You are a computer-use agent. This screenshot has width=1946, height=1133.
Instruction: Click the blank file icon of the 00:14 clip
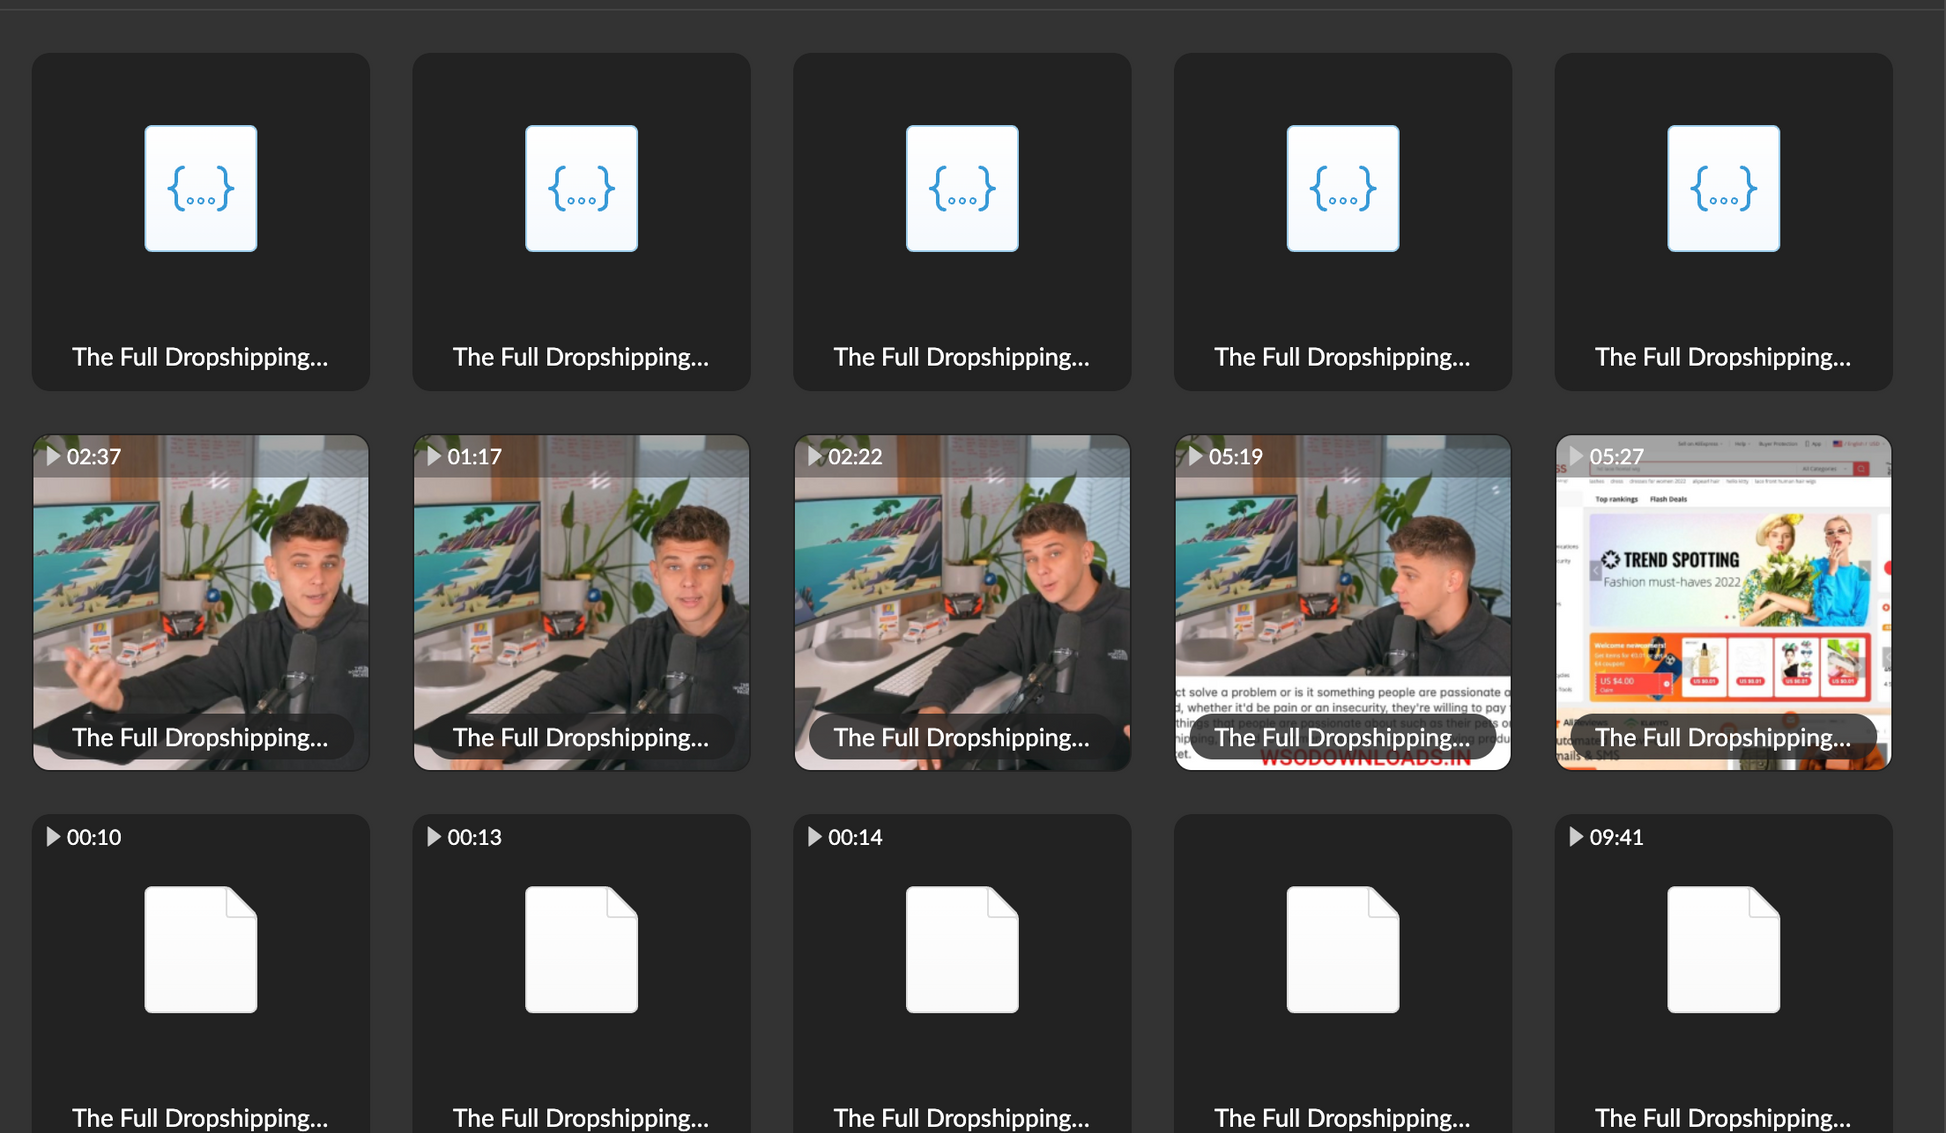[962, 949]
